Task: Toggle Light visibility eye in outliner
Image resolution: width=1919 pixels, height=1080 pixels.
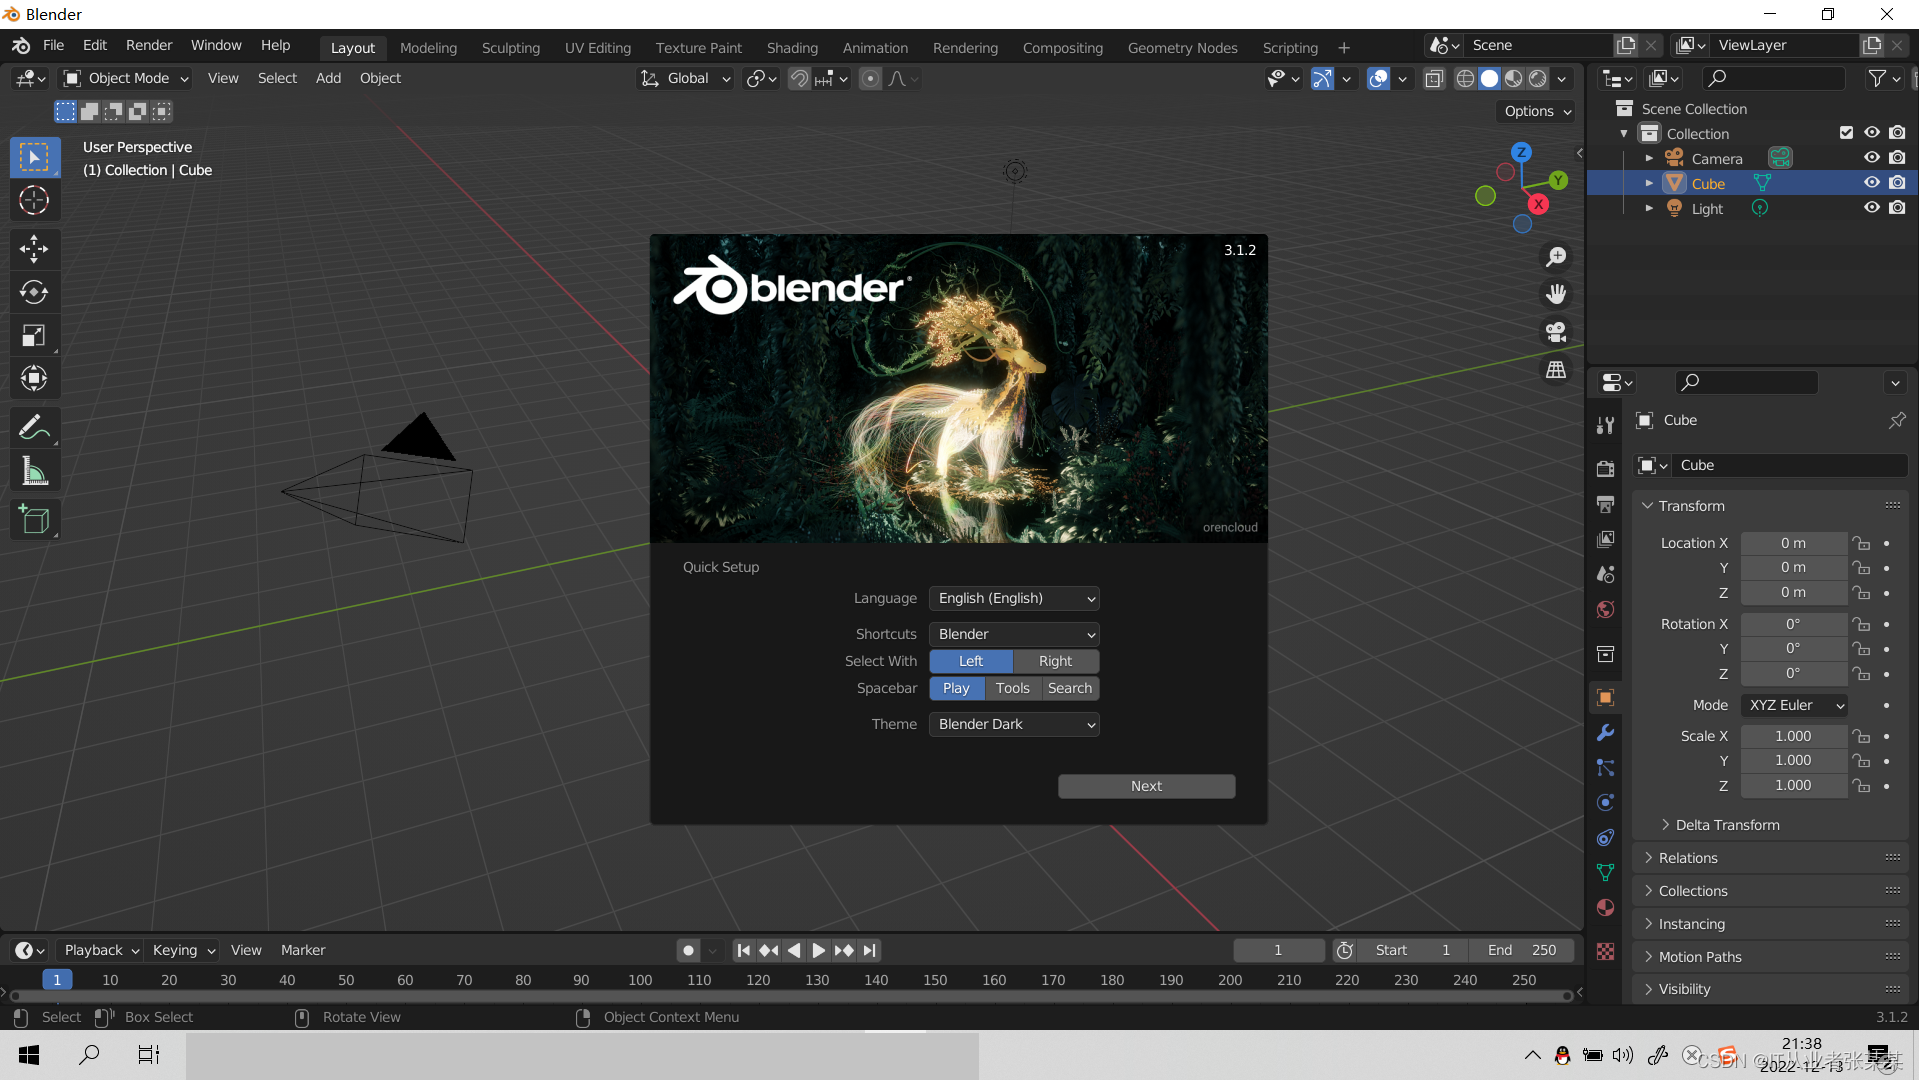Action: (1871, 208)
